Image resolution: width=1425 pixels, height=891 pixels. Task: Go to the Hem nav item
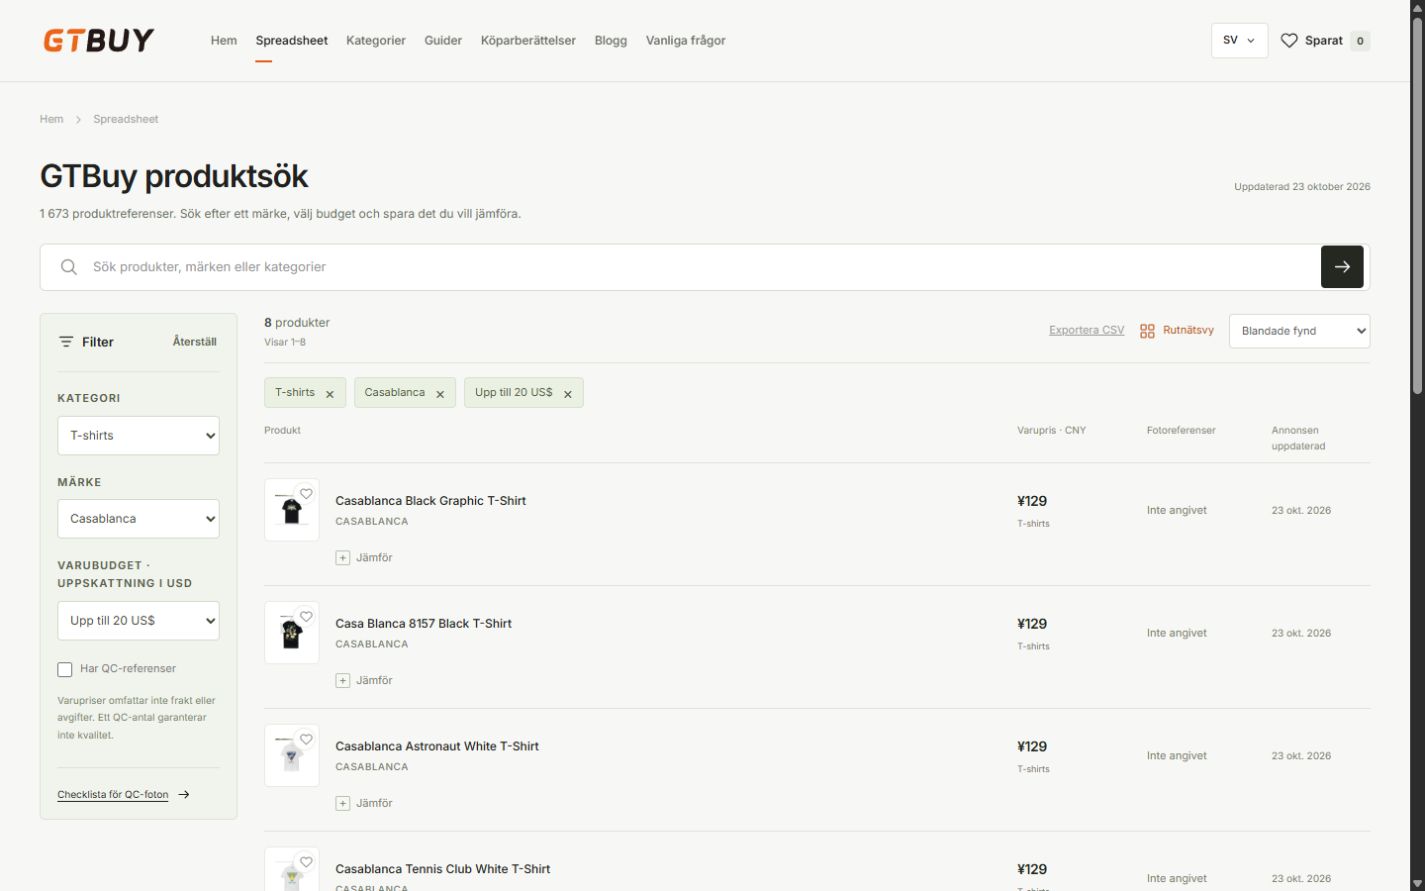pyautogui.click(x=224, y=41)
